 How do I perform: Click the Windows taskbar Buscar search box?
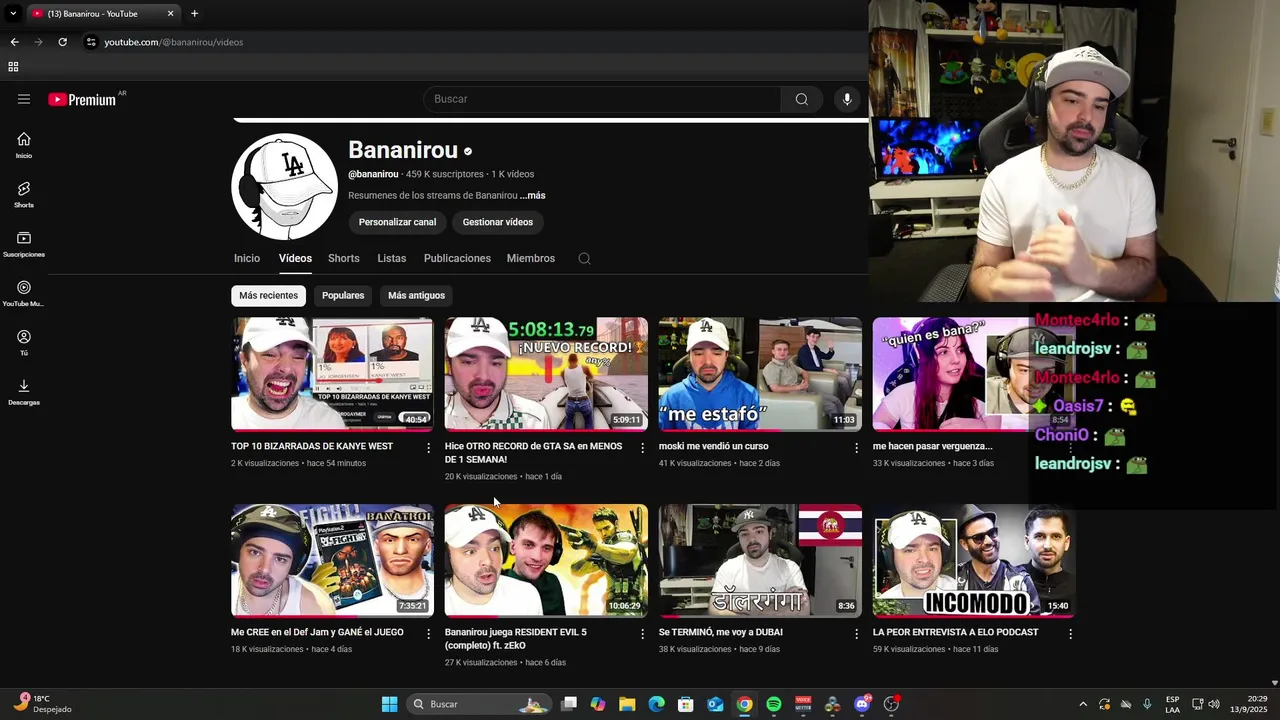coord(480,704)
